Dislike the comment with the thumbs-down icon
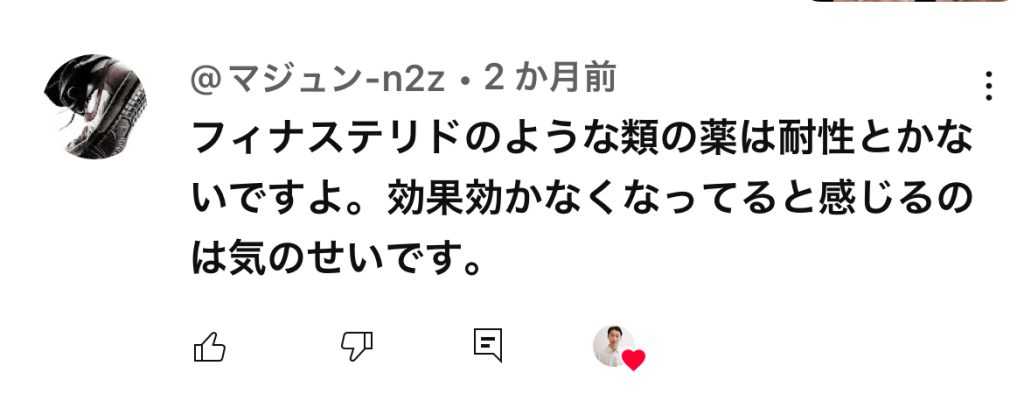This screenshot has width=1024, height=401. 357,346
